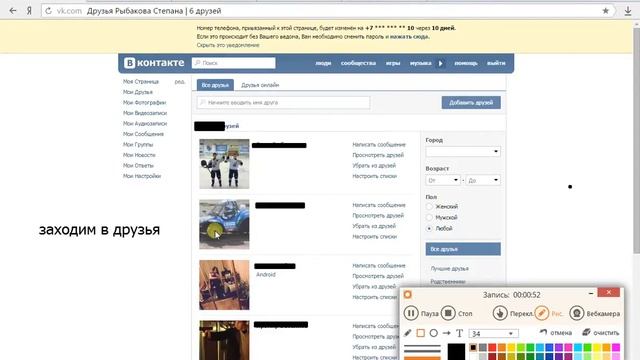Open the hockey players friend photo
Viewport: 640px width, 360px height.
pos(224,164)
